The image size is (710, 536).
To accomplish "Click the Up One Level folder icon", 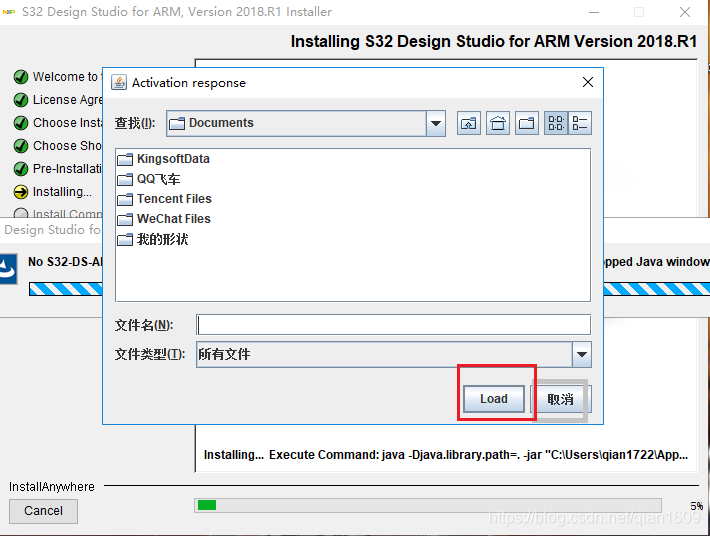I will (x=469, y=123).
